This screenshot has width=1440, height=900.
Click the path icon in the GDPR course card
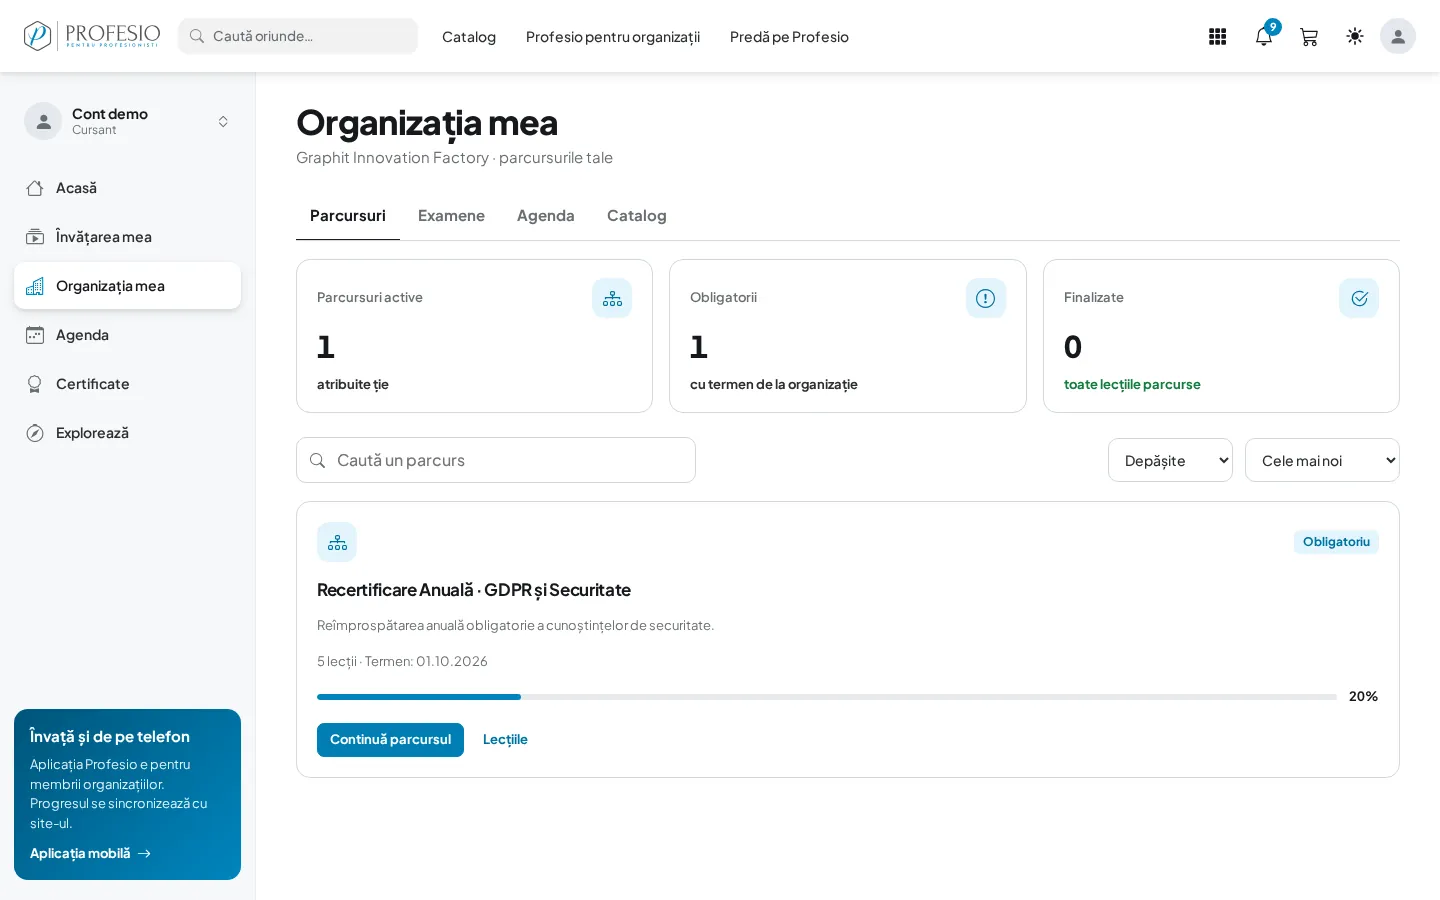[337, 542]
